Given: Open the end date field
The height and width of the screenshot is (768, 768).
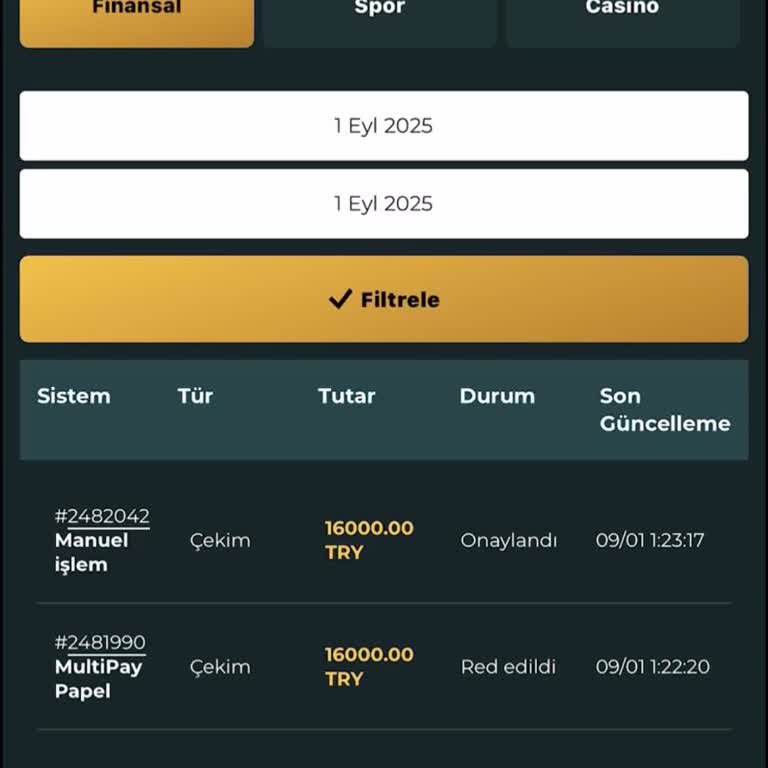Looking at the screenshot, I should point(384,204).
